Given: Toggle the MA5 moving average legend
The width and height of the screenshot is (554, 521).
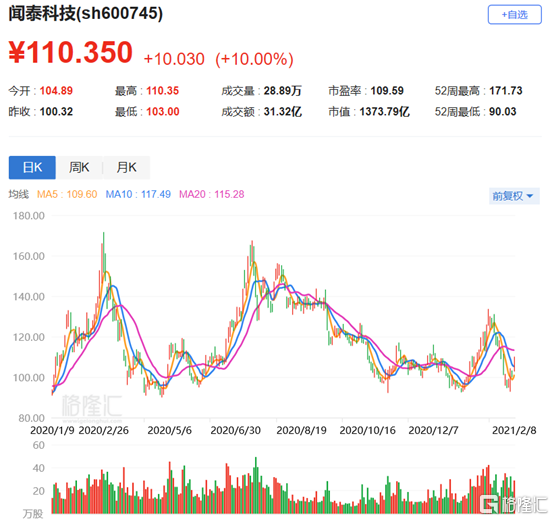Looking at the screenshot, I should click(67, 194).
